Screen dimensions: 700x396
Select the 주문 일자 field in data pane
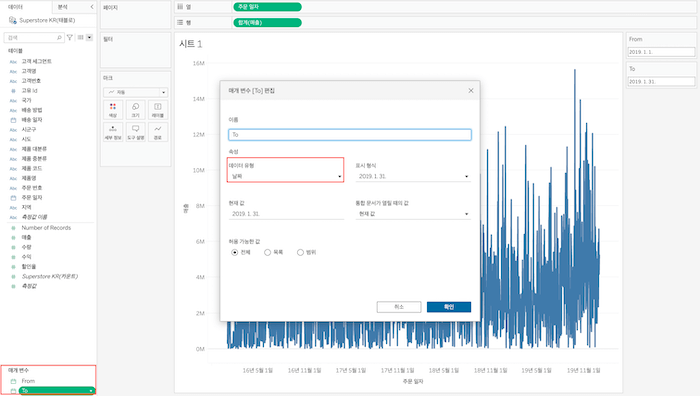[x=32, y=197]
